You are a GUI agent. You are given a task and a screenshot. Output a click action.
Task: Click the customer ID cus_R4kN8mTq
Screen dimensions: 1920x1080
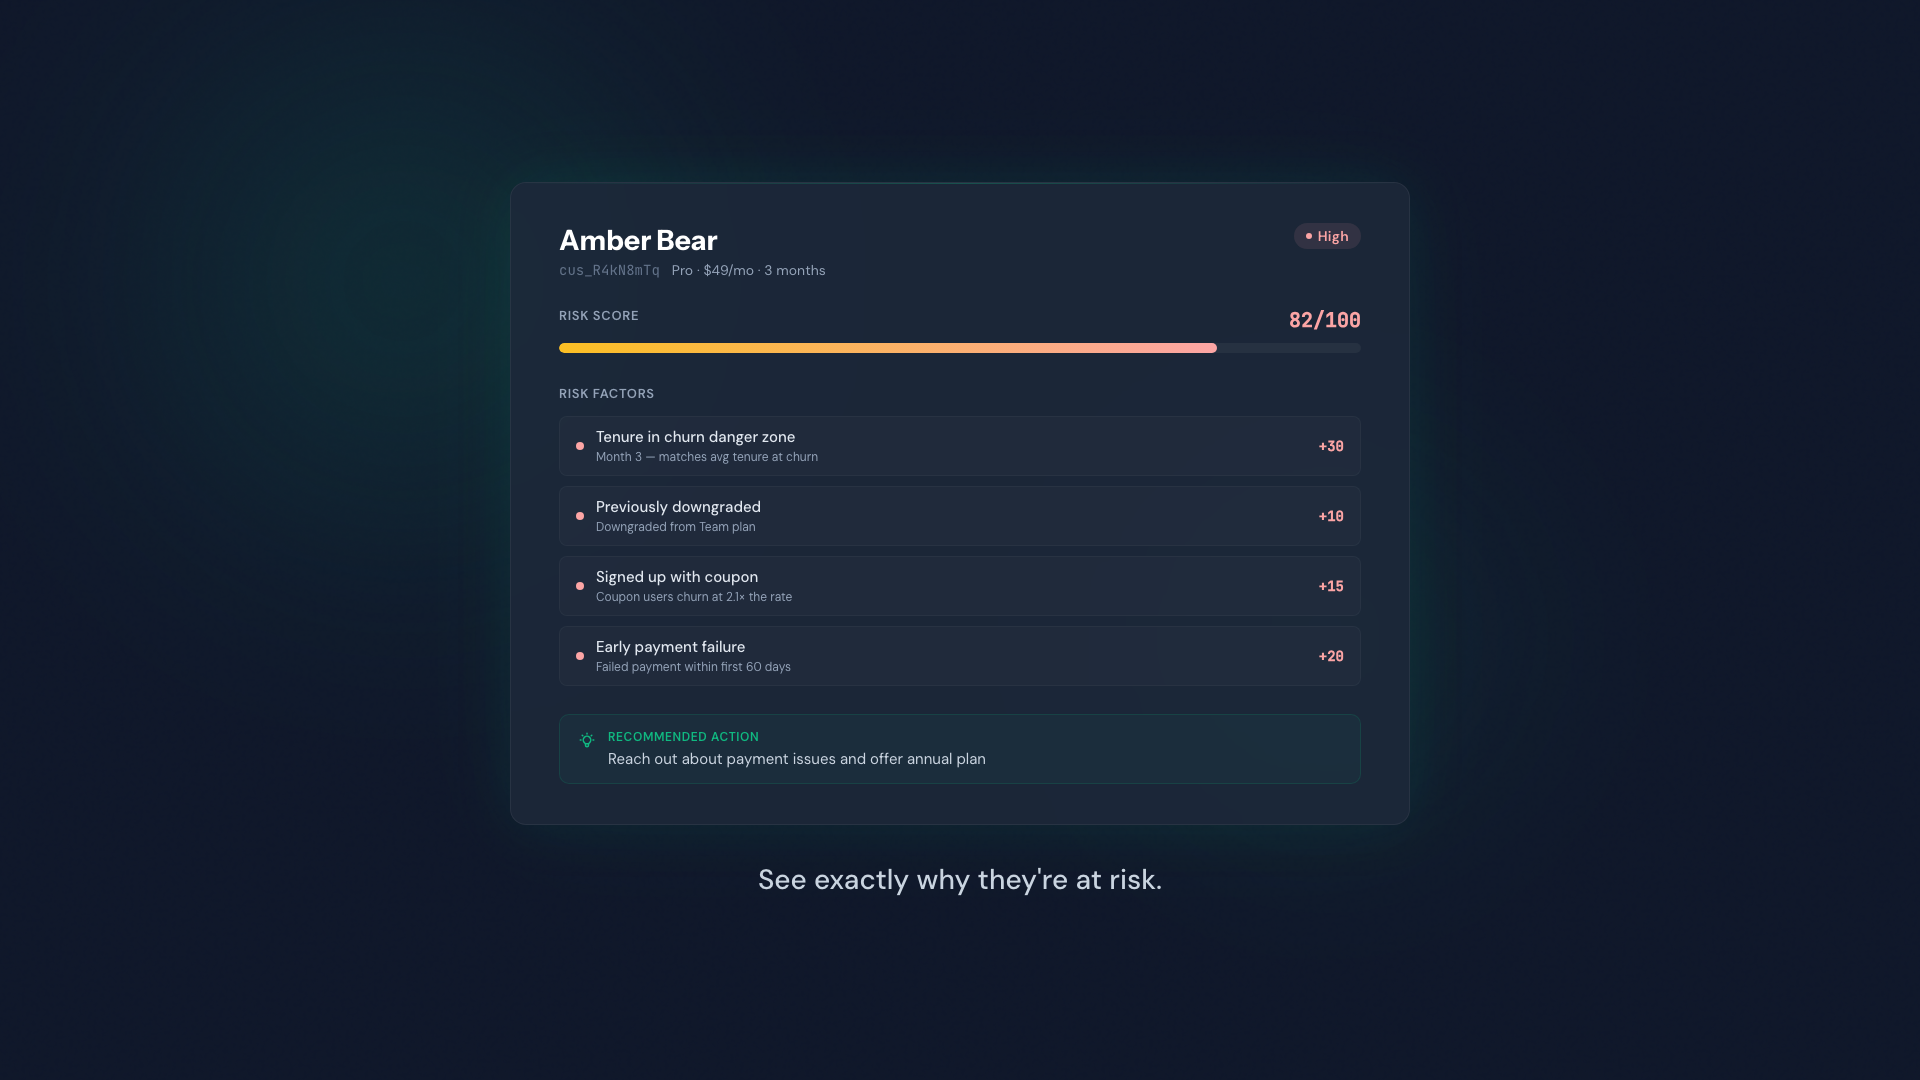tap(609, 270)
